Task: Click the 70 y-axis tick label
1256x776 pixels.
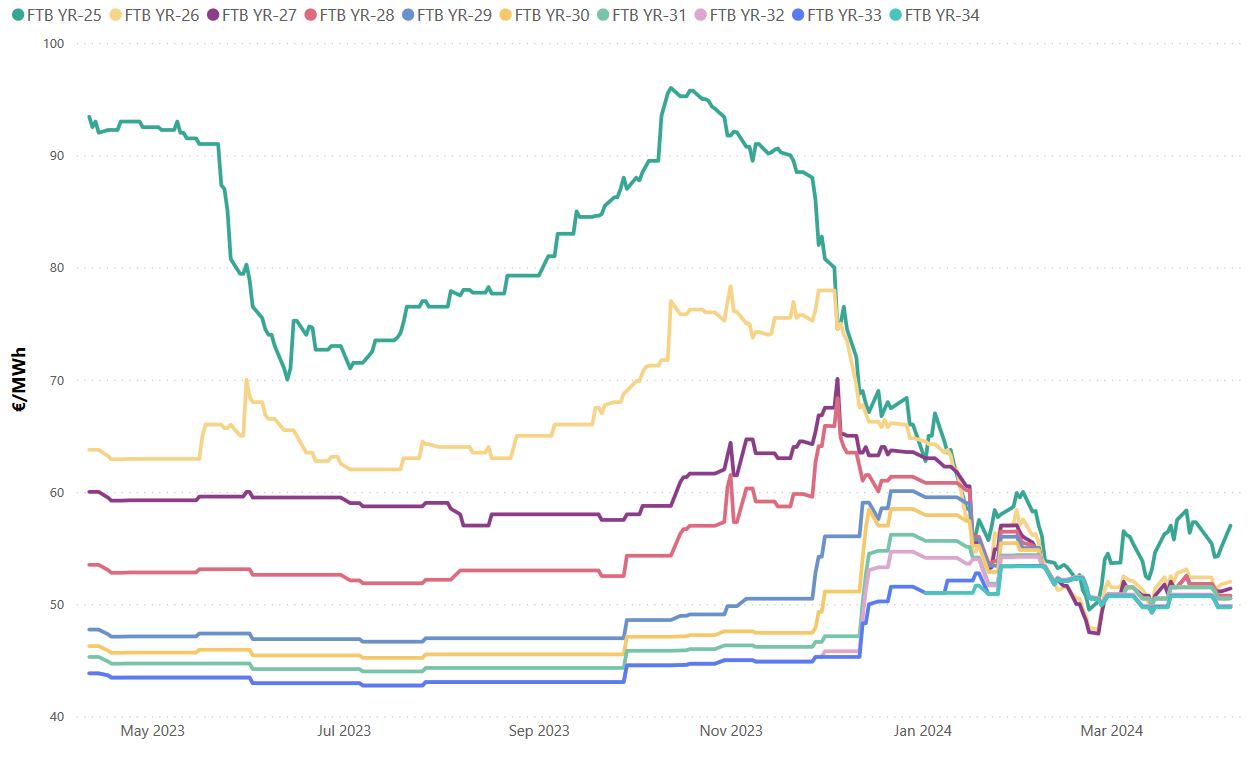Action: point(57,380)
